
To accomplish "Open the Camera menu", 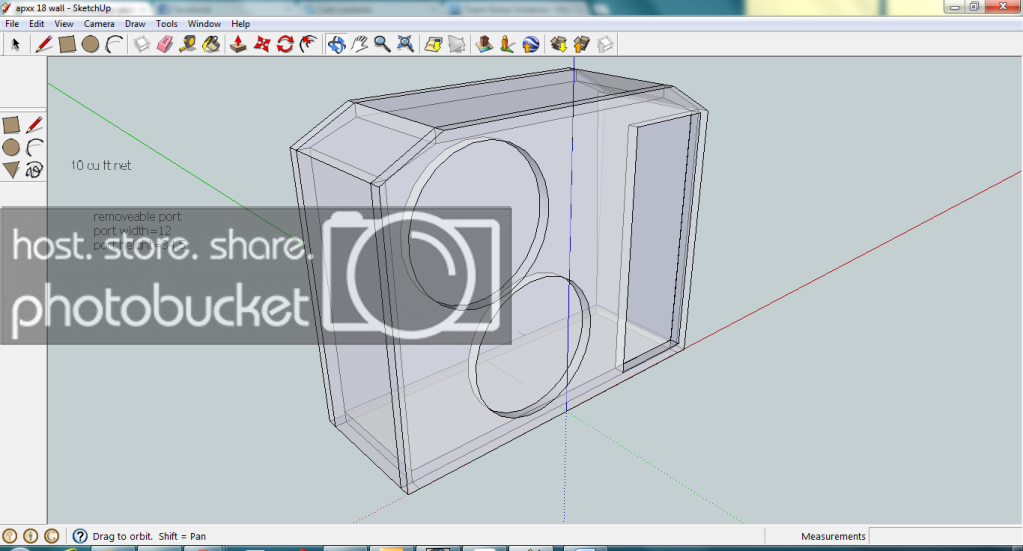I will [99, 23].
